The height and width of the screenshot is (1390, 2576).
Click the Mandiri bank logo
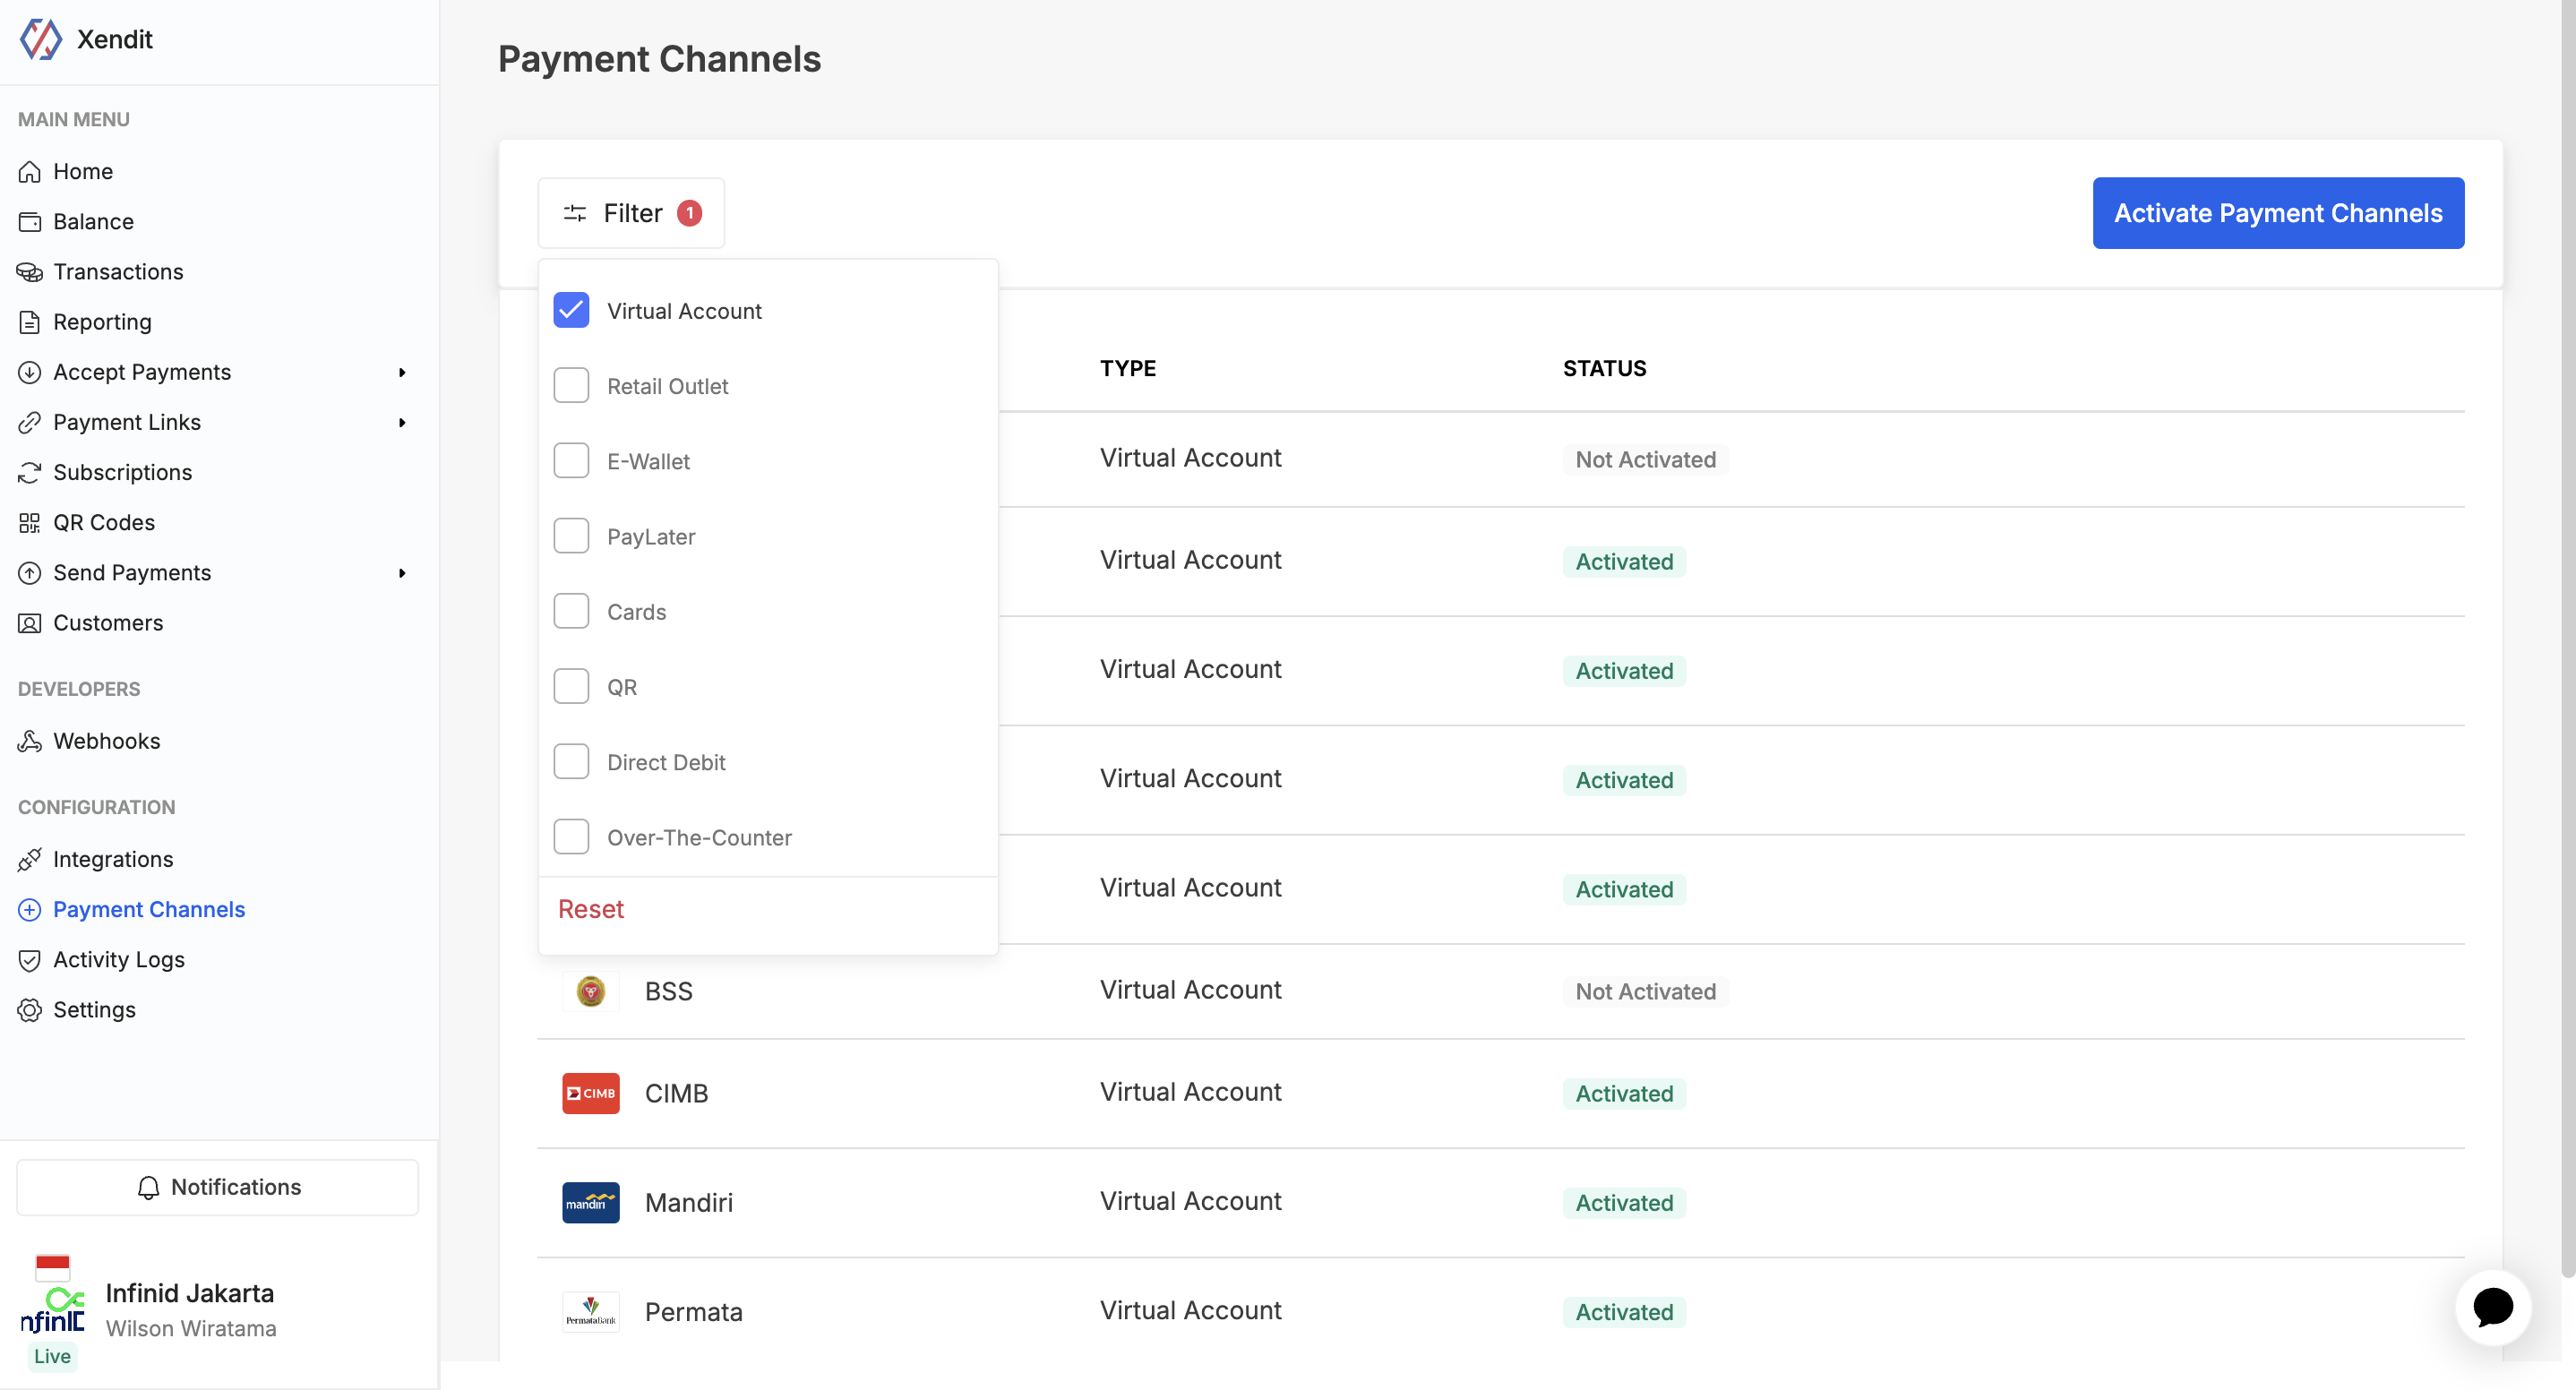pyautogui.click(x=590, y=1203)
